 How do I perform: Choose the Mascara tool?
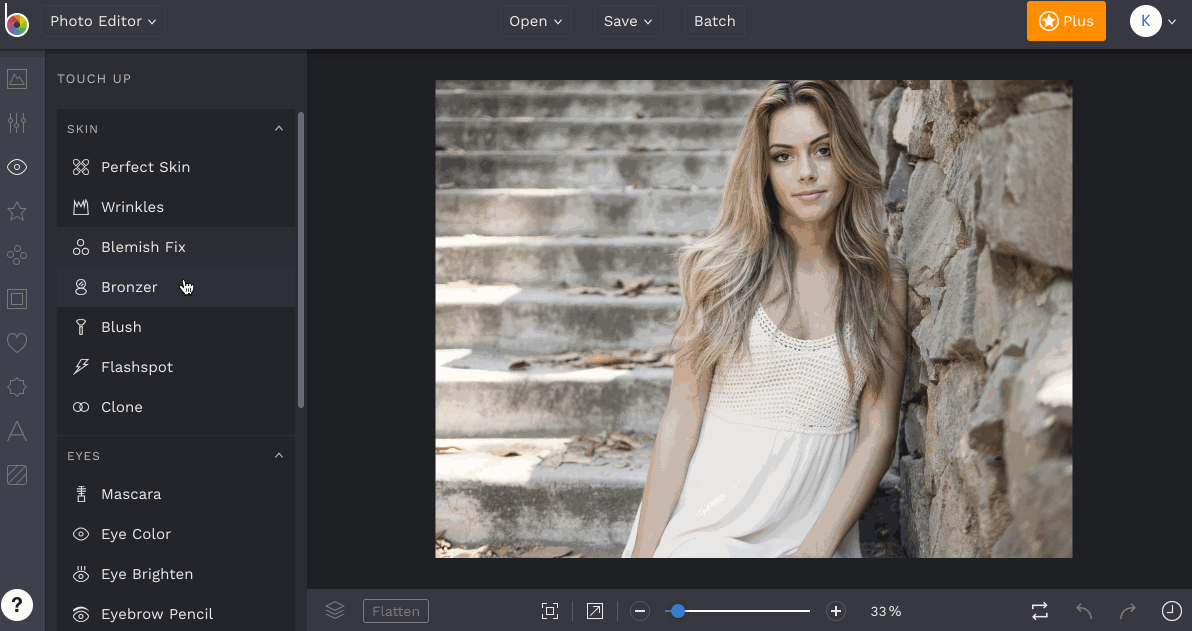[176, 494]
